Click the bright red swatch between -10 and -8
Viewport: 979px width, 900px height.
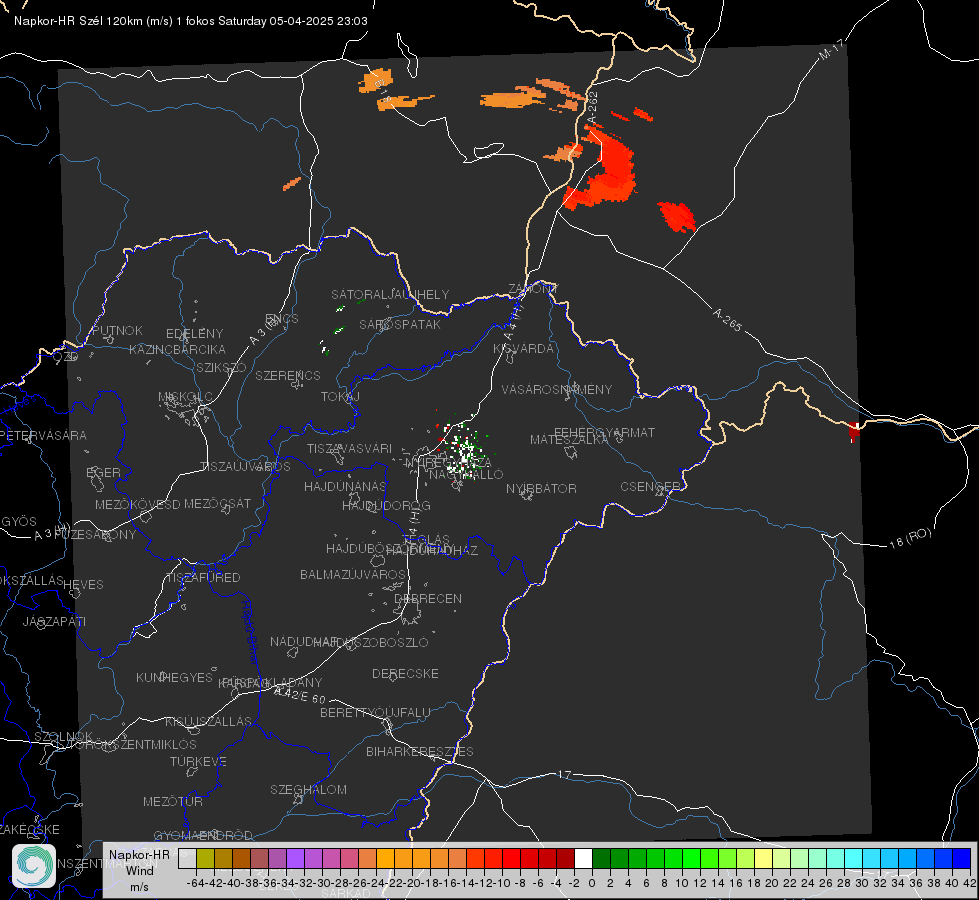(511, 859)
